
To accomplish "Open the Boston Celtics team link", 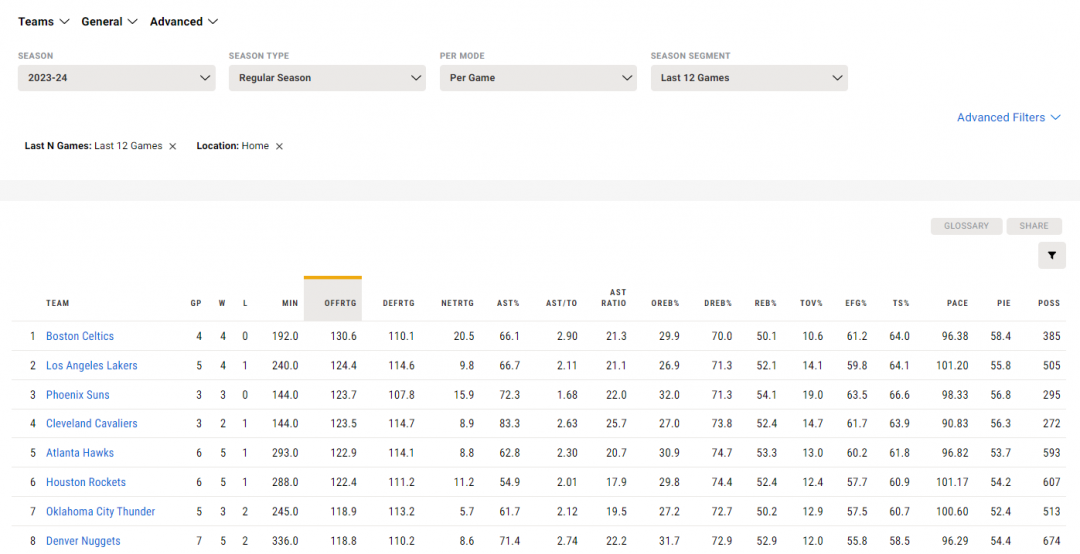I will coord(80,336).
